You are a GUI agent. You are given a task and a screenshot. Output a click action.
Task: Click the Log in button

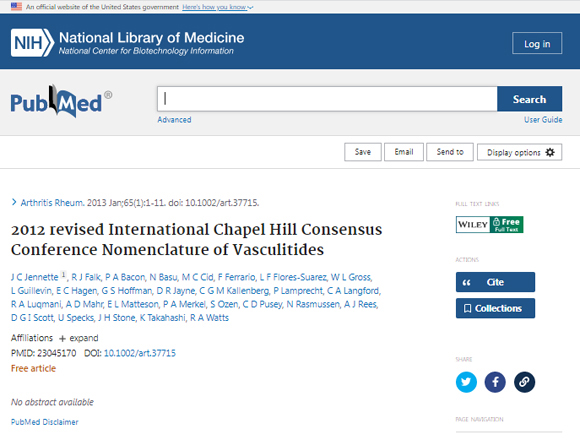(537, 43)
